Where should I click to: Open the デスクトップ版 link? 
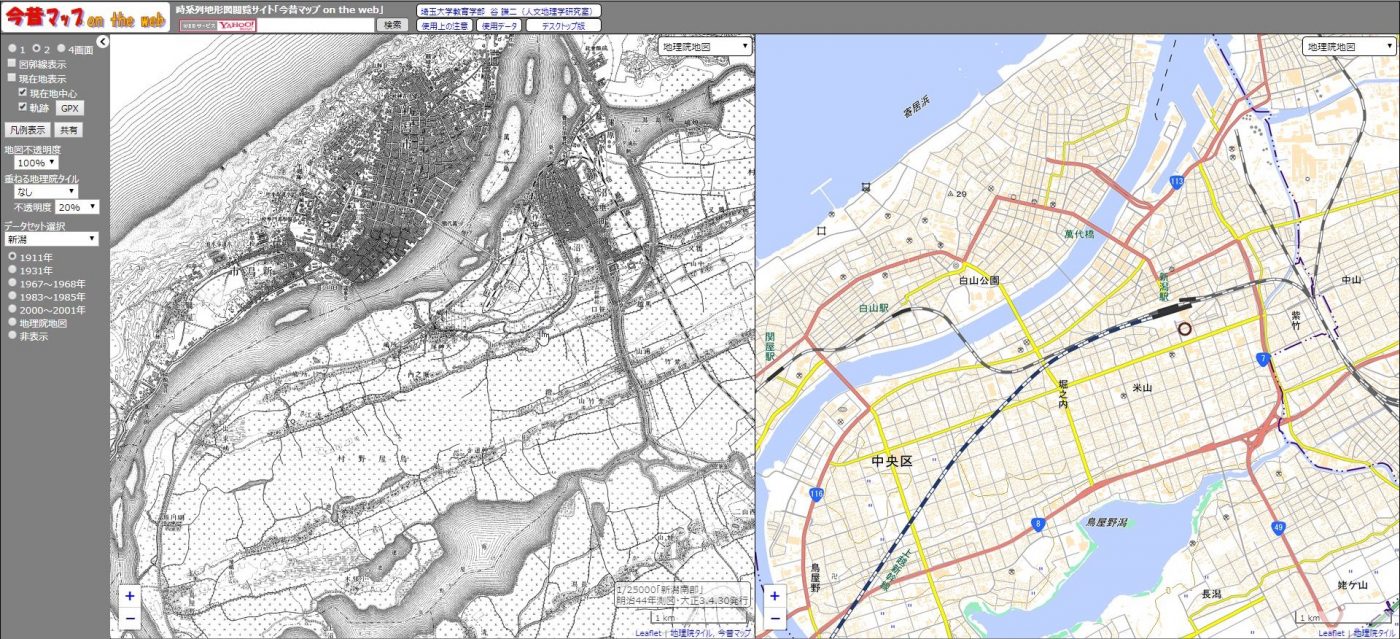point(563,25)
